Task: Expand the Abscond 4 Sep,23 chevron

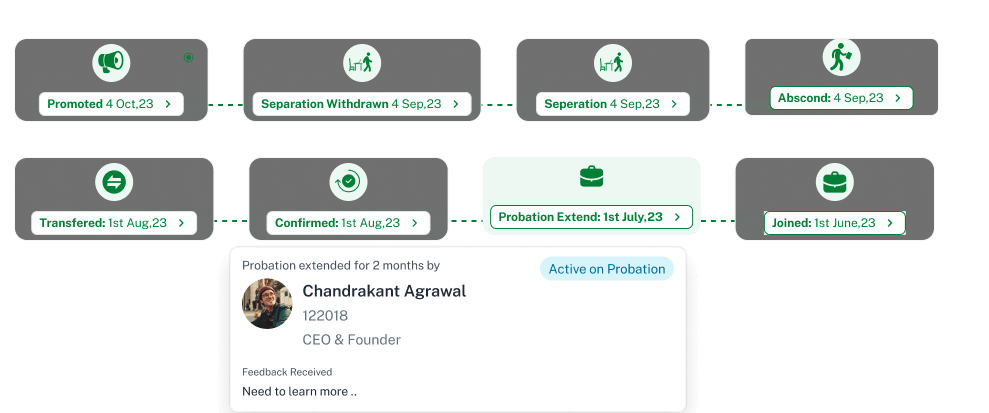Action: (898, 98)
